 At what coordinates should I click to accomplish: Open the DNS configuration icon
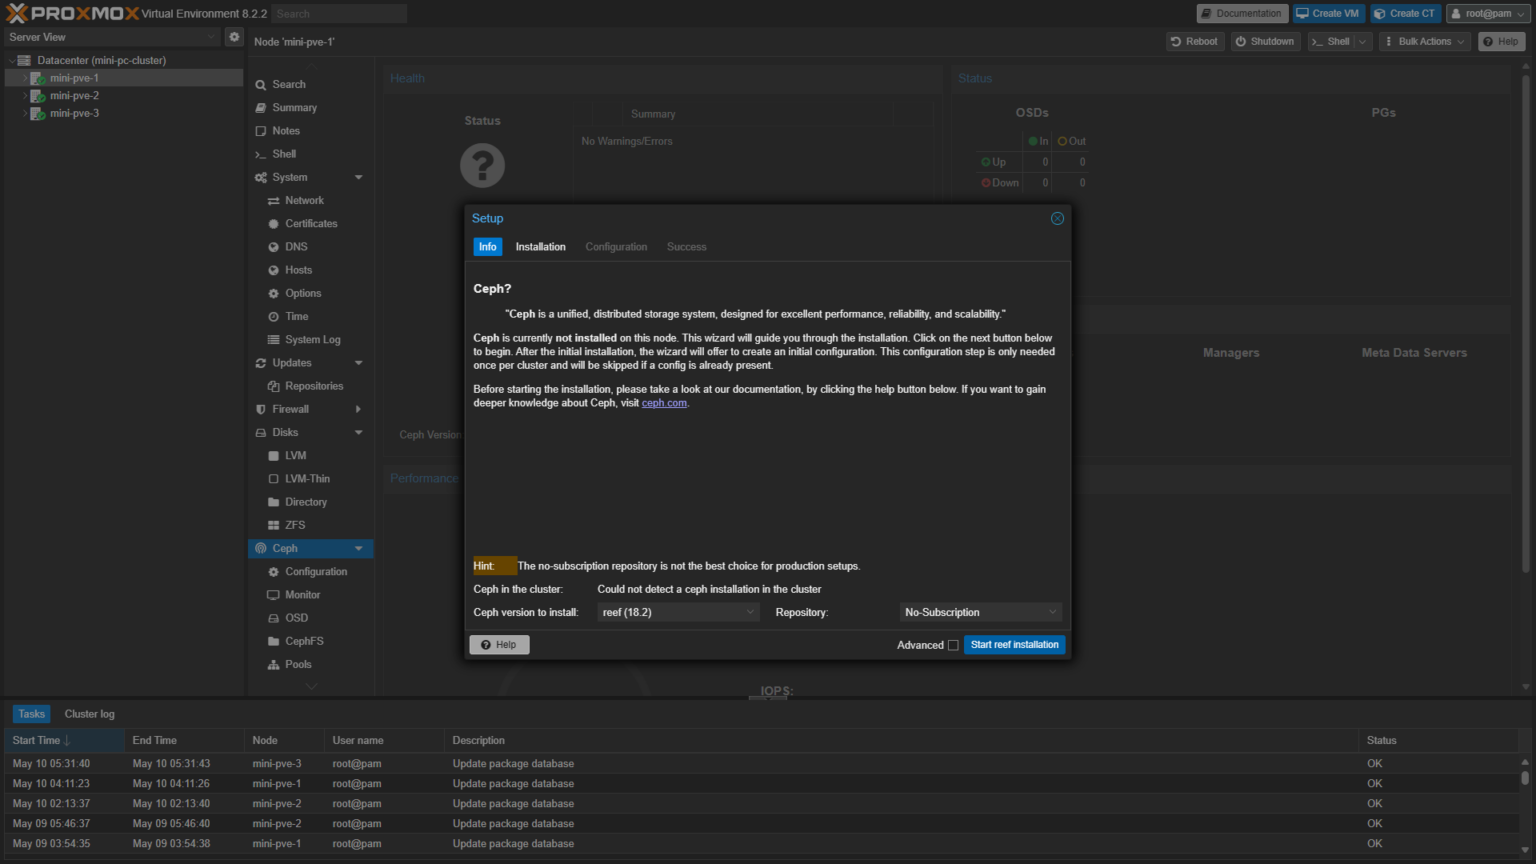coord(275,246)
